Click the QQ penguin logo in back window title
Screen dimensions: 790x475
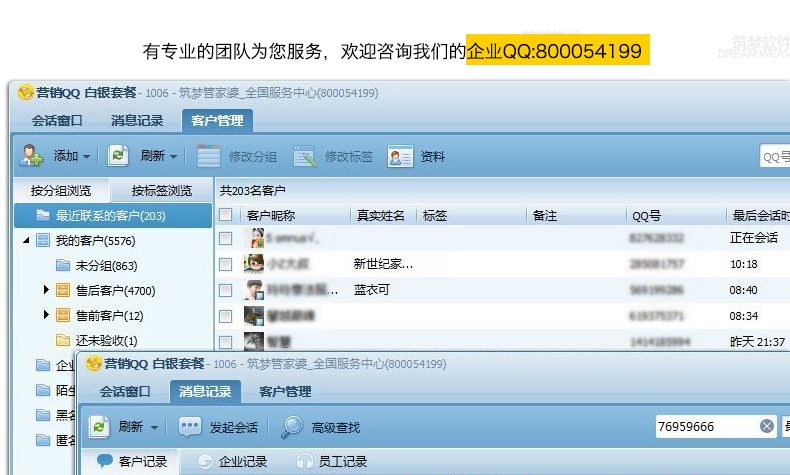pyautogui.click(x=26, y=92)
